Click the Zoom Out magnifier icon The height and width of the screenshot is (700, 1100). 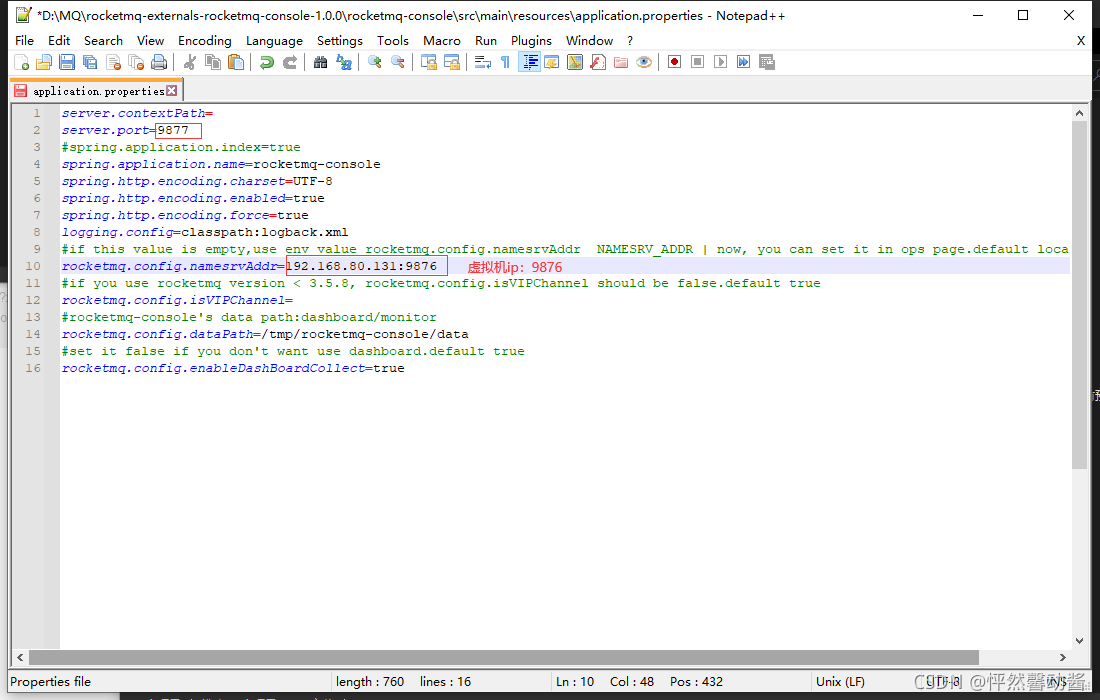398,62
